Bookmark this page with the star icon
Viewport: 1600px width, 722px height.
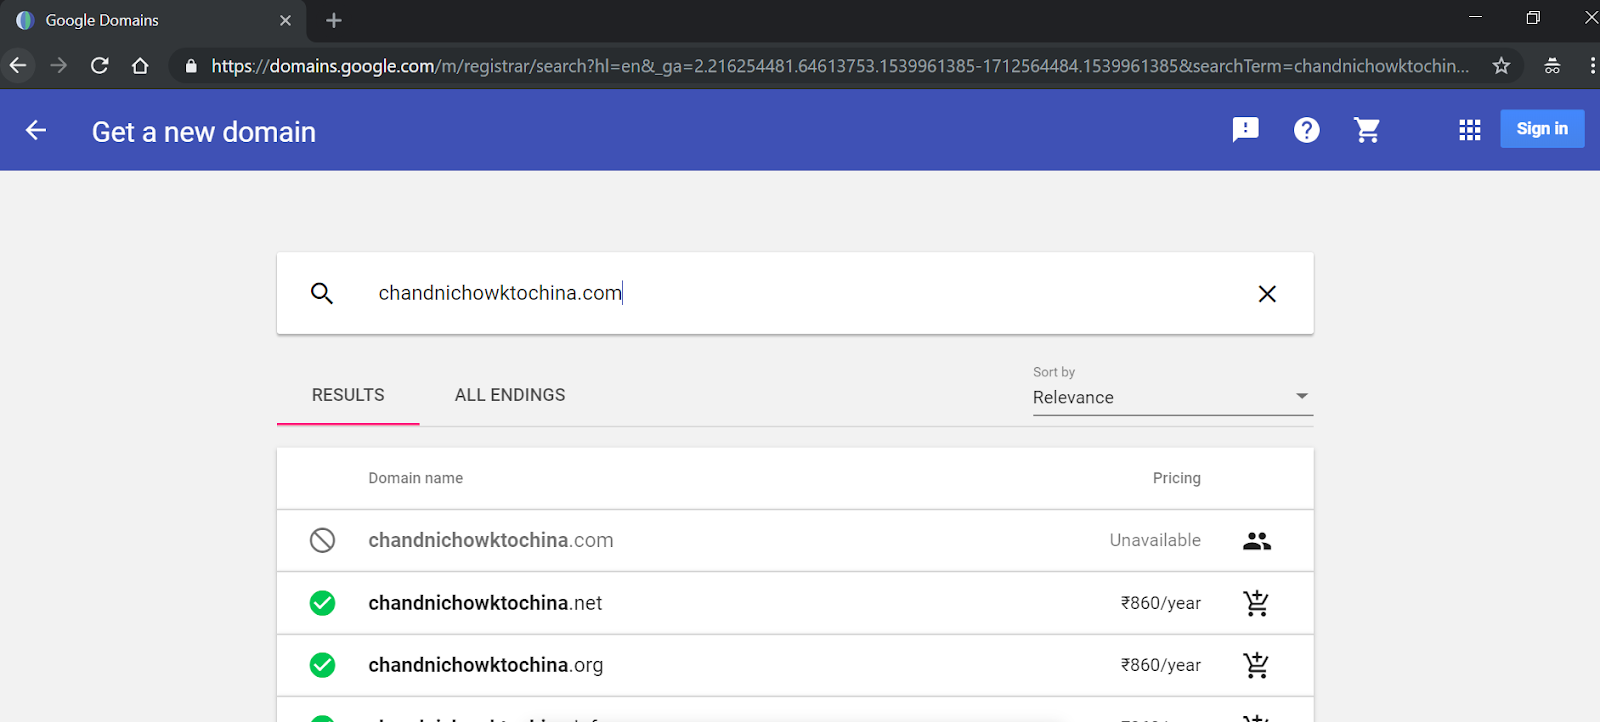[x=1501, y=66]
